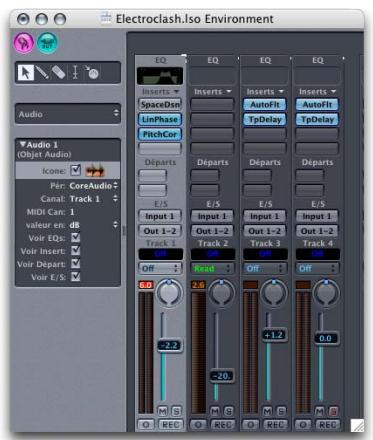
Task: Open the Track 3 Inserts menu
Action: click(x=265, y=92)
